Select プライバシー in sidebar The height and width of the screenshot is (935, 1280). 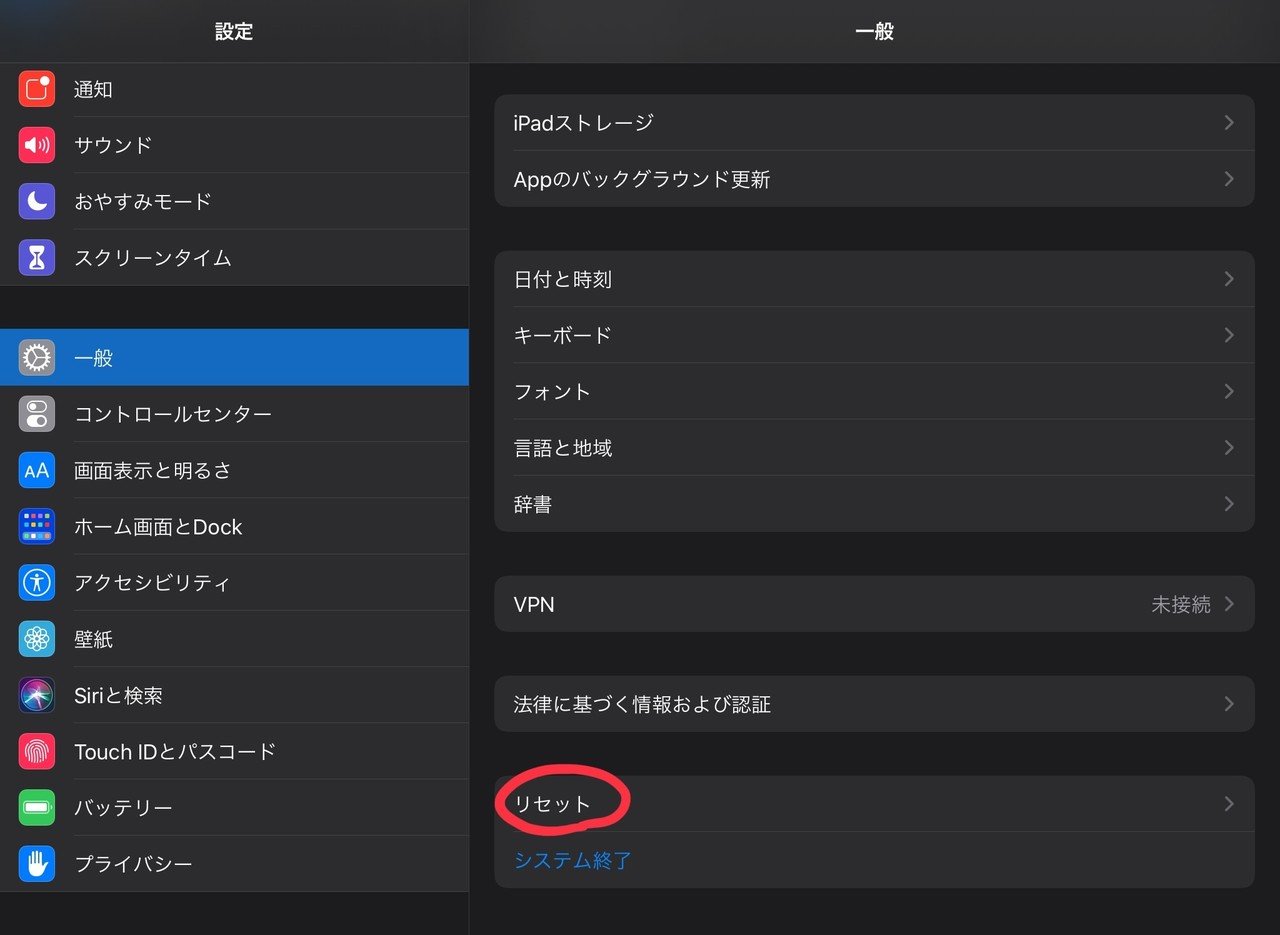[x=234, y=863]
